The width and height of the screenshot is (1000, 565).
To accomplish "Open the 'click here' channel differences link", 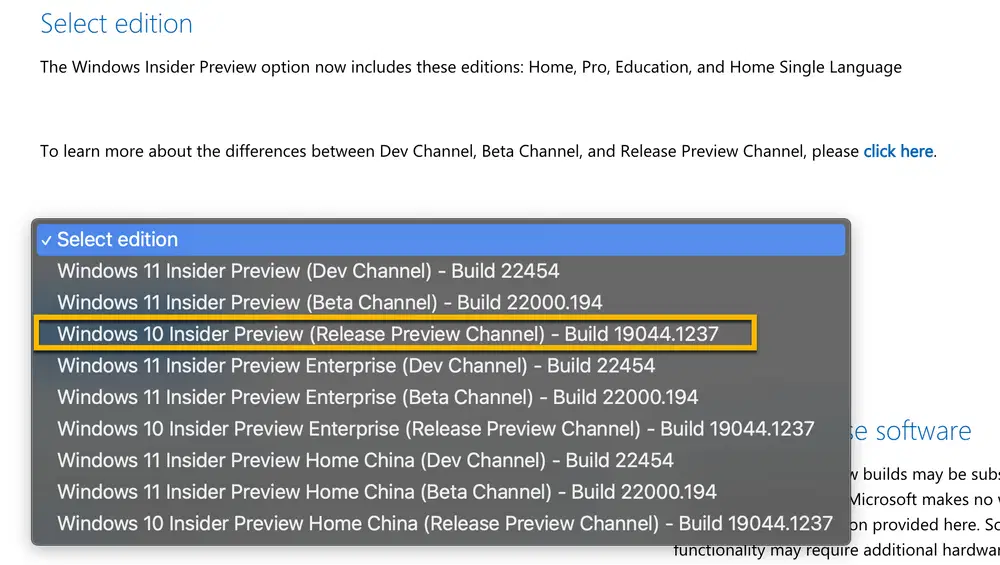I will 898,151.
